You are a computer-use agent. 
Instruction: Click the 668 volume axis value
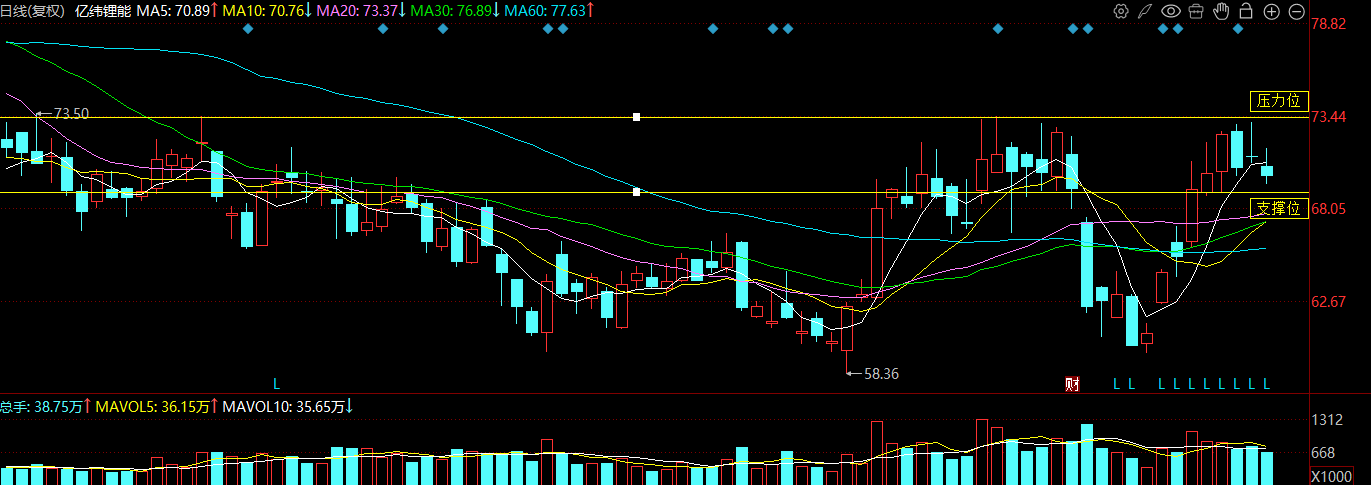pyautogui.click(x=1324, y=454)
